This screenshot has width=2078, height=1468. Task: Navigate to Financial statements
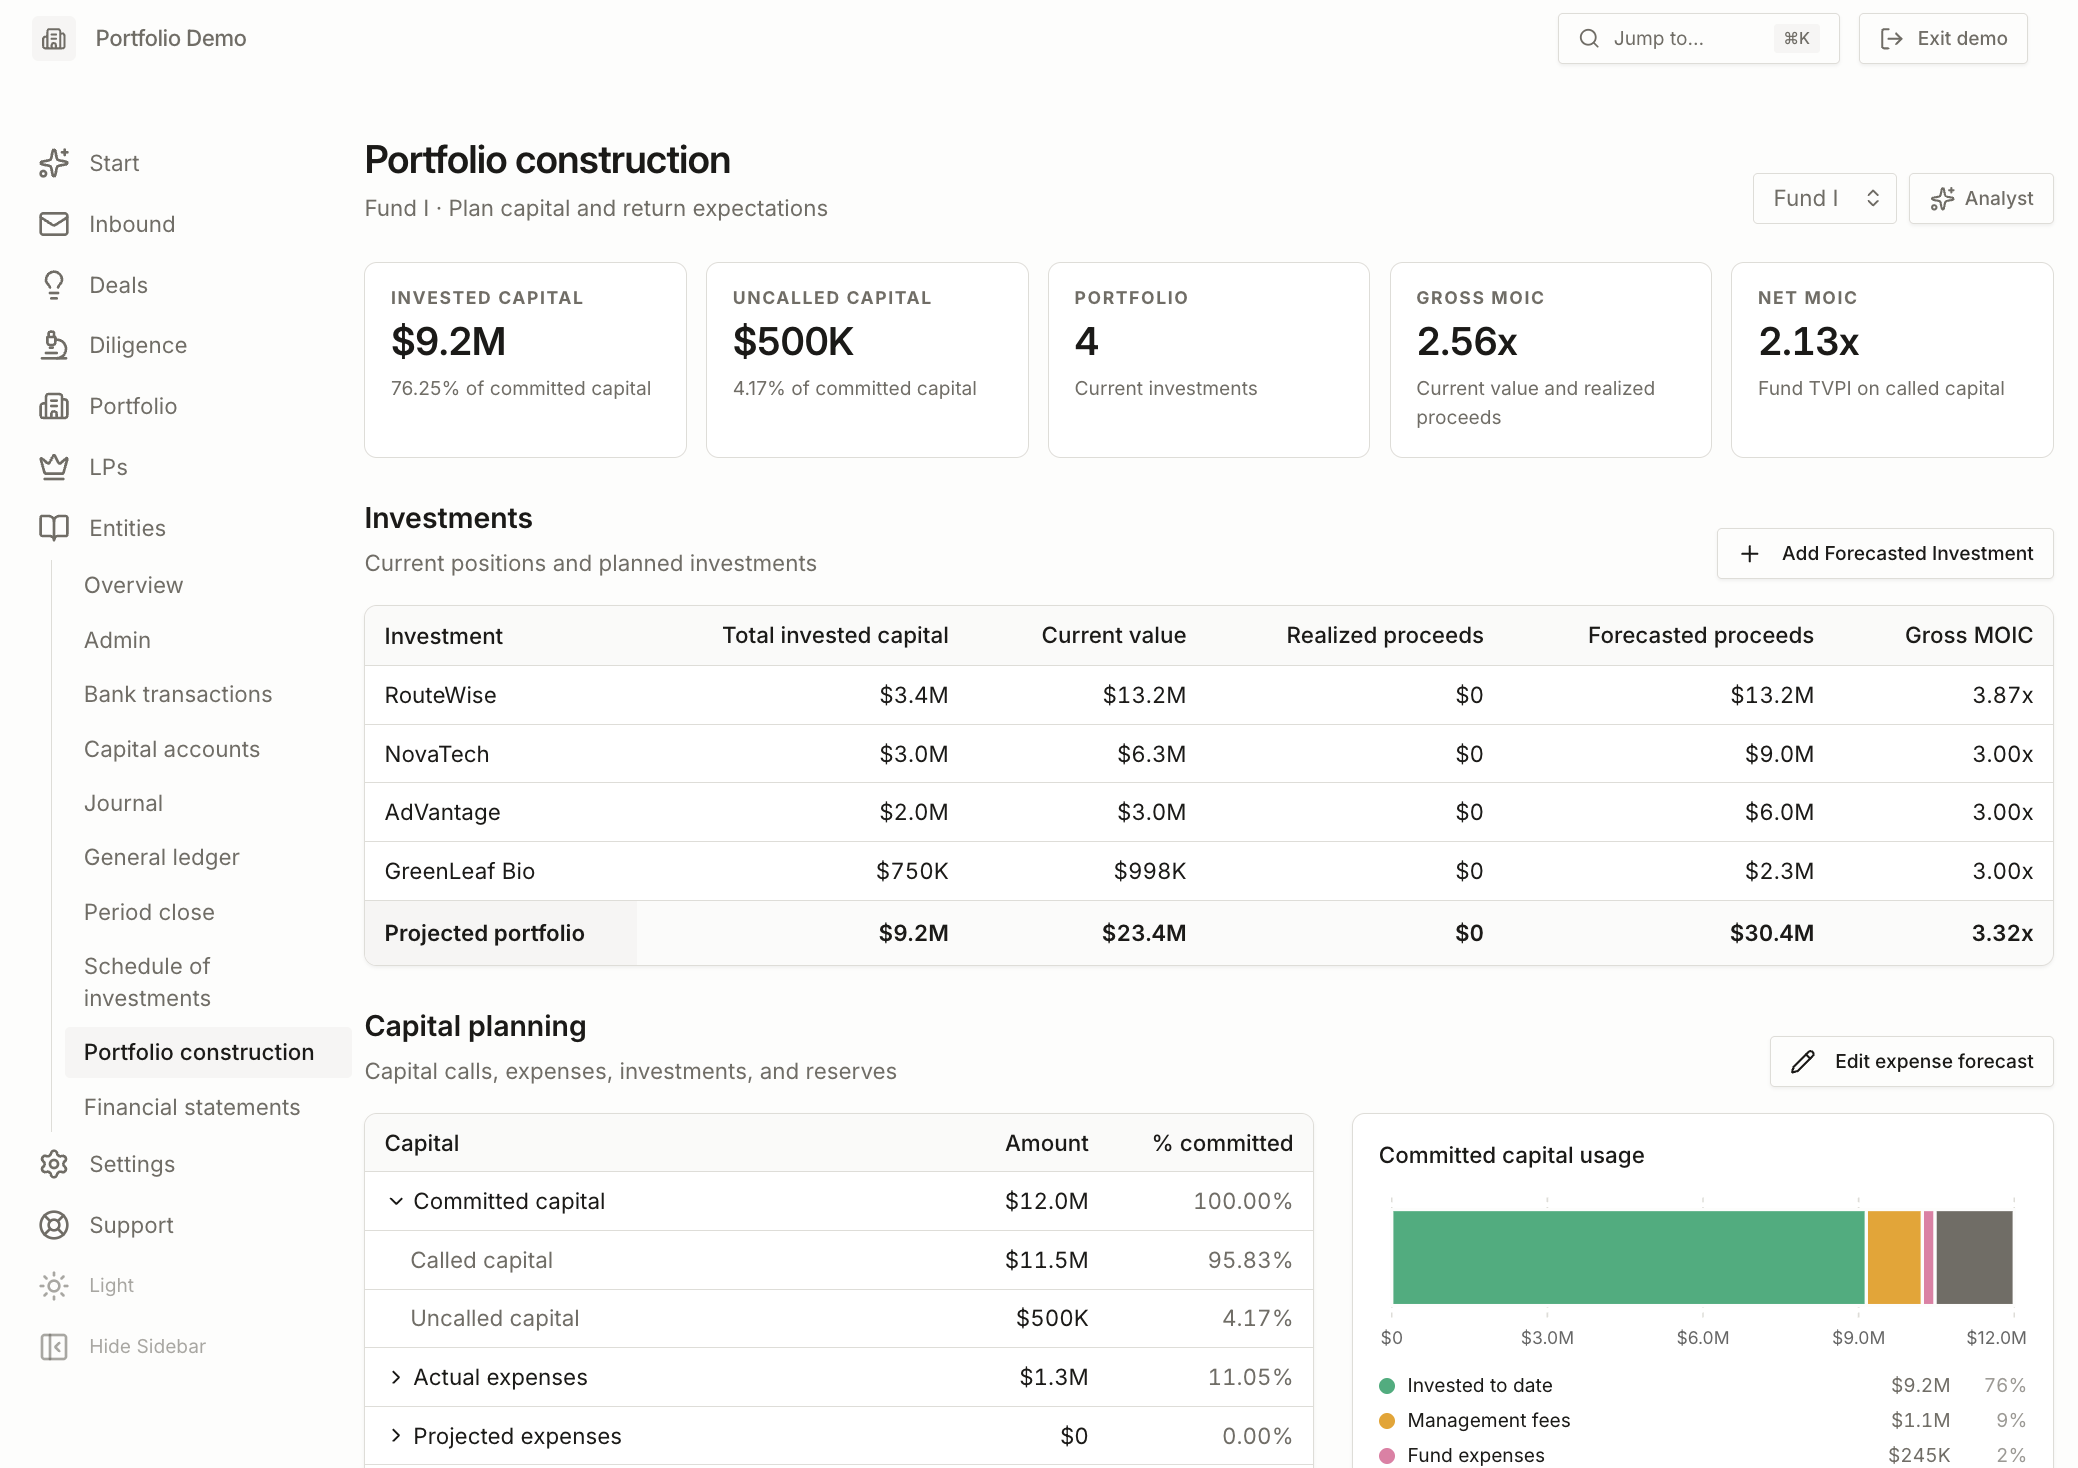pyautogui.click(x=192, y=1107)
